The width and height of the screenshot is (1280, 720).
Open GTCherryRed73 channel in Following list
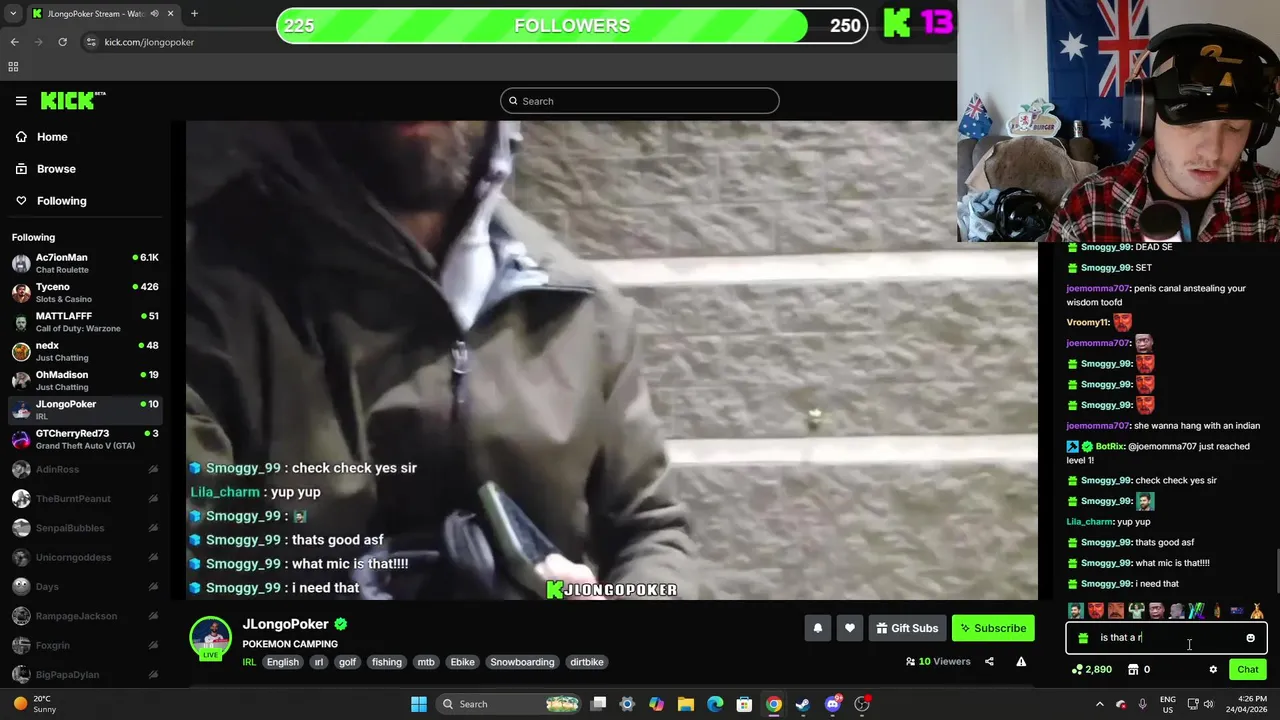point(85,439)
